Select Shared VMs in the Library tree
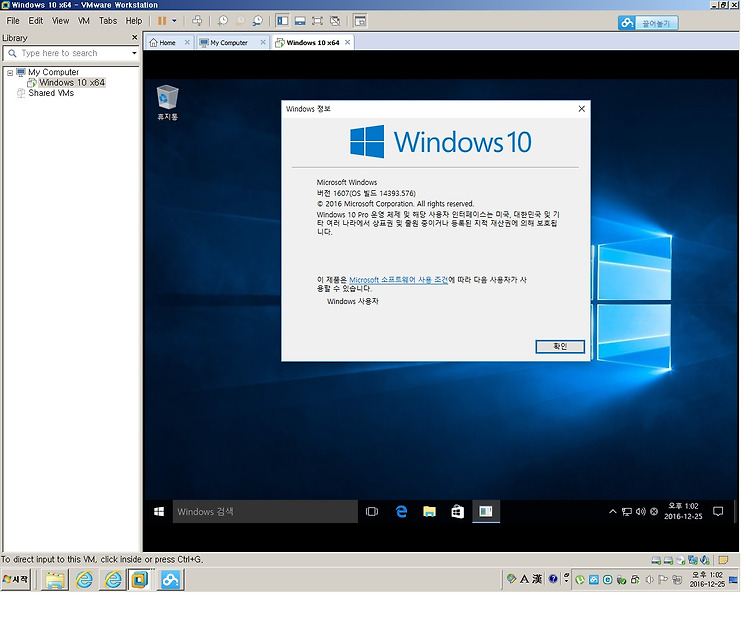 (51, 93)
